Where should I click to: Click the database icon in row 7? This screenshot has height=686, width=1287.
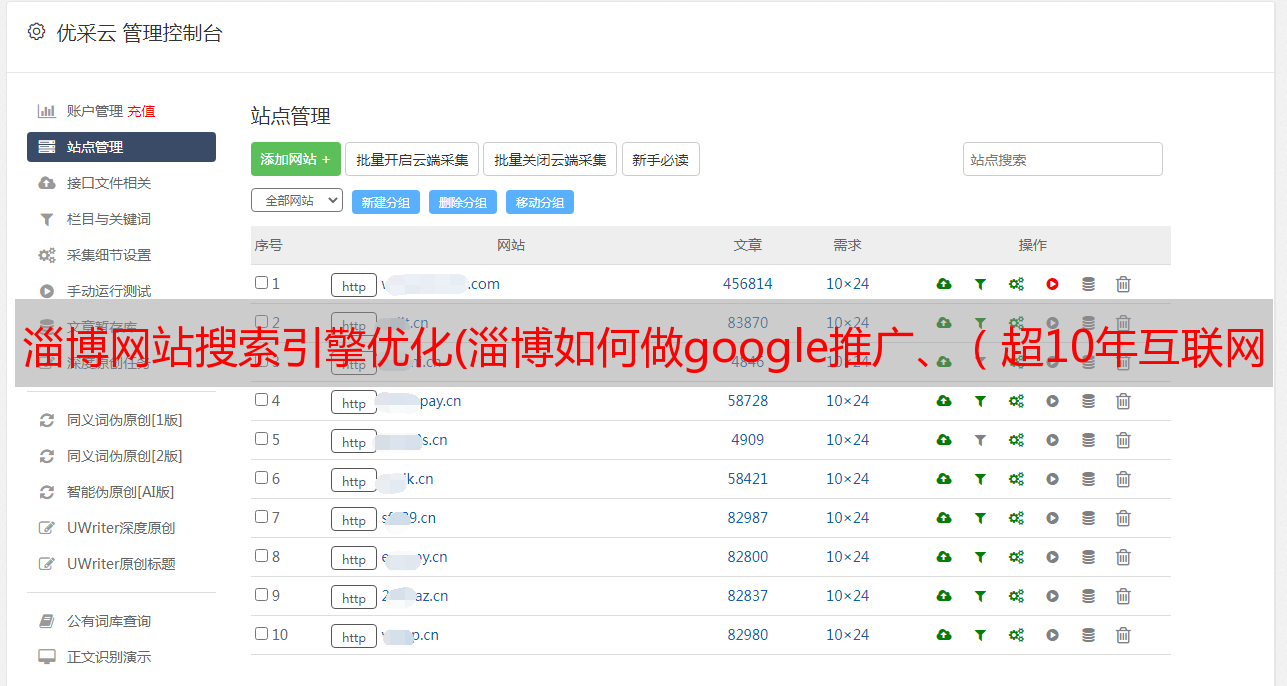click(1088, 518)
